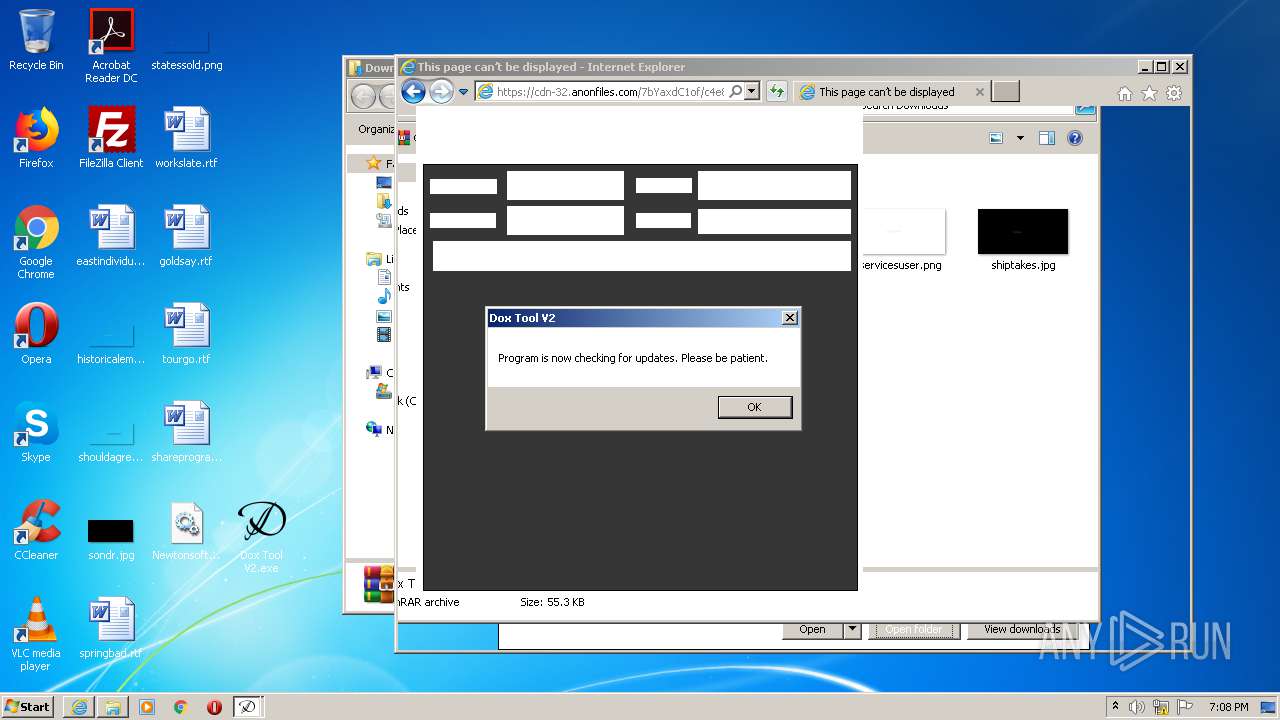Launch the CCleaner desktop shortcut
The image size is (1280, 720).
[x=36, y=530]
